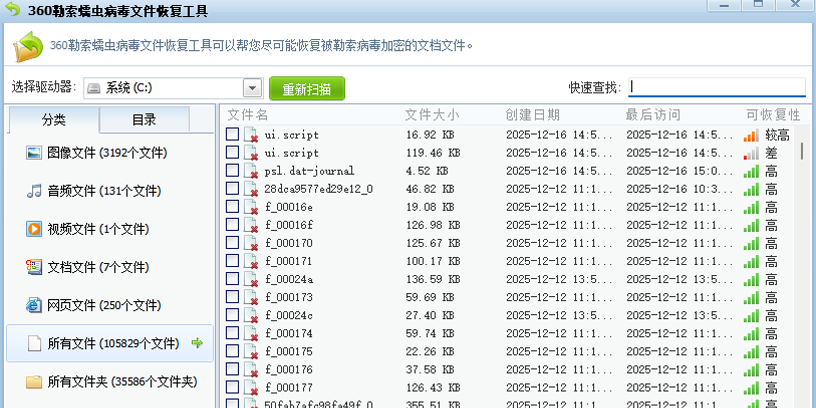Click the drive icon in the drive selector
Image resolution: width=816 pixels, height=408 pixels.
[x=94, y=88]
